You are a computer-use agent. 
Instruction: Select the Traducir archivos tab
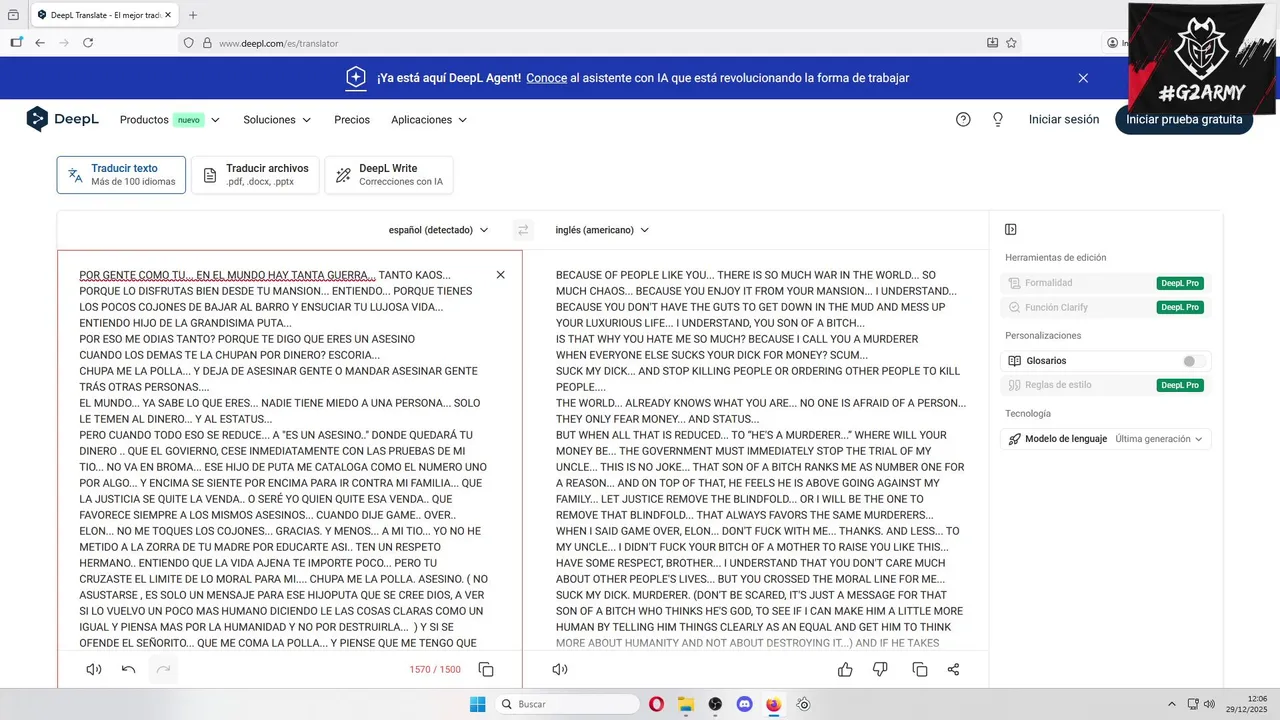[256, 175]
